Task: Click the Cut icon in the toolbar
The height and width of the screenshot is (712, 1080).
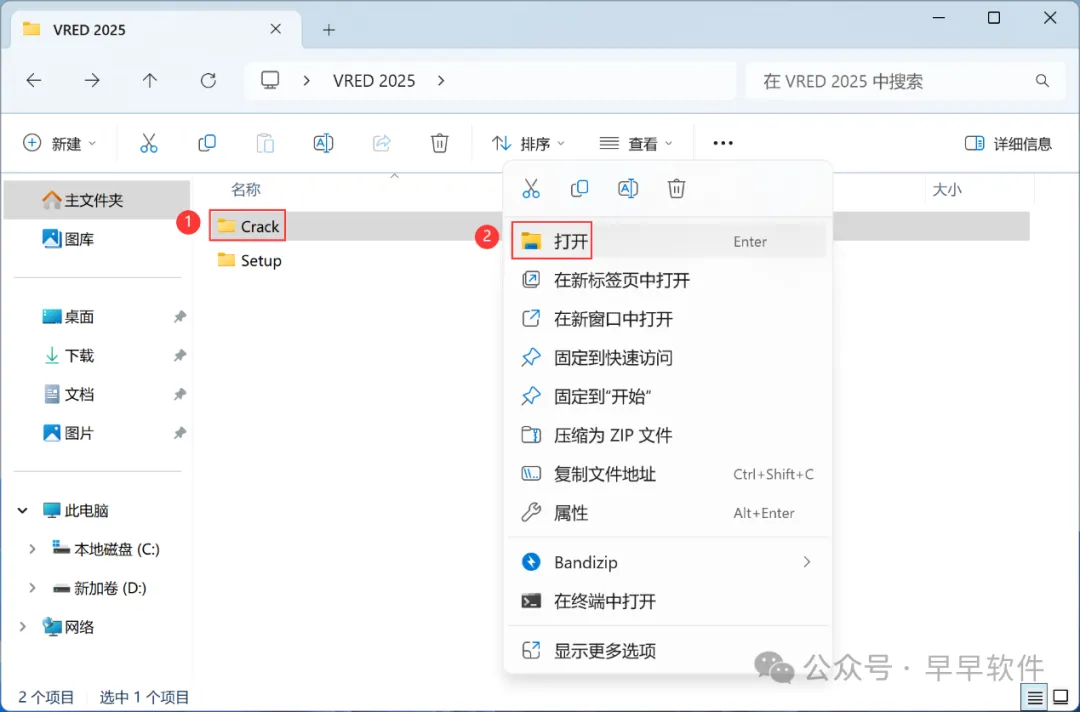Action: [x=149, y=143]
